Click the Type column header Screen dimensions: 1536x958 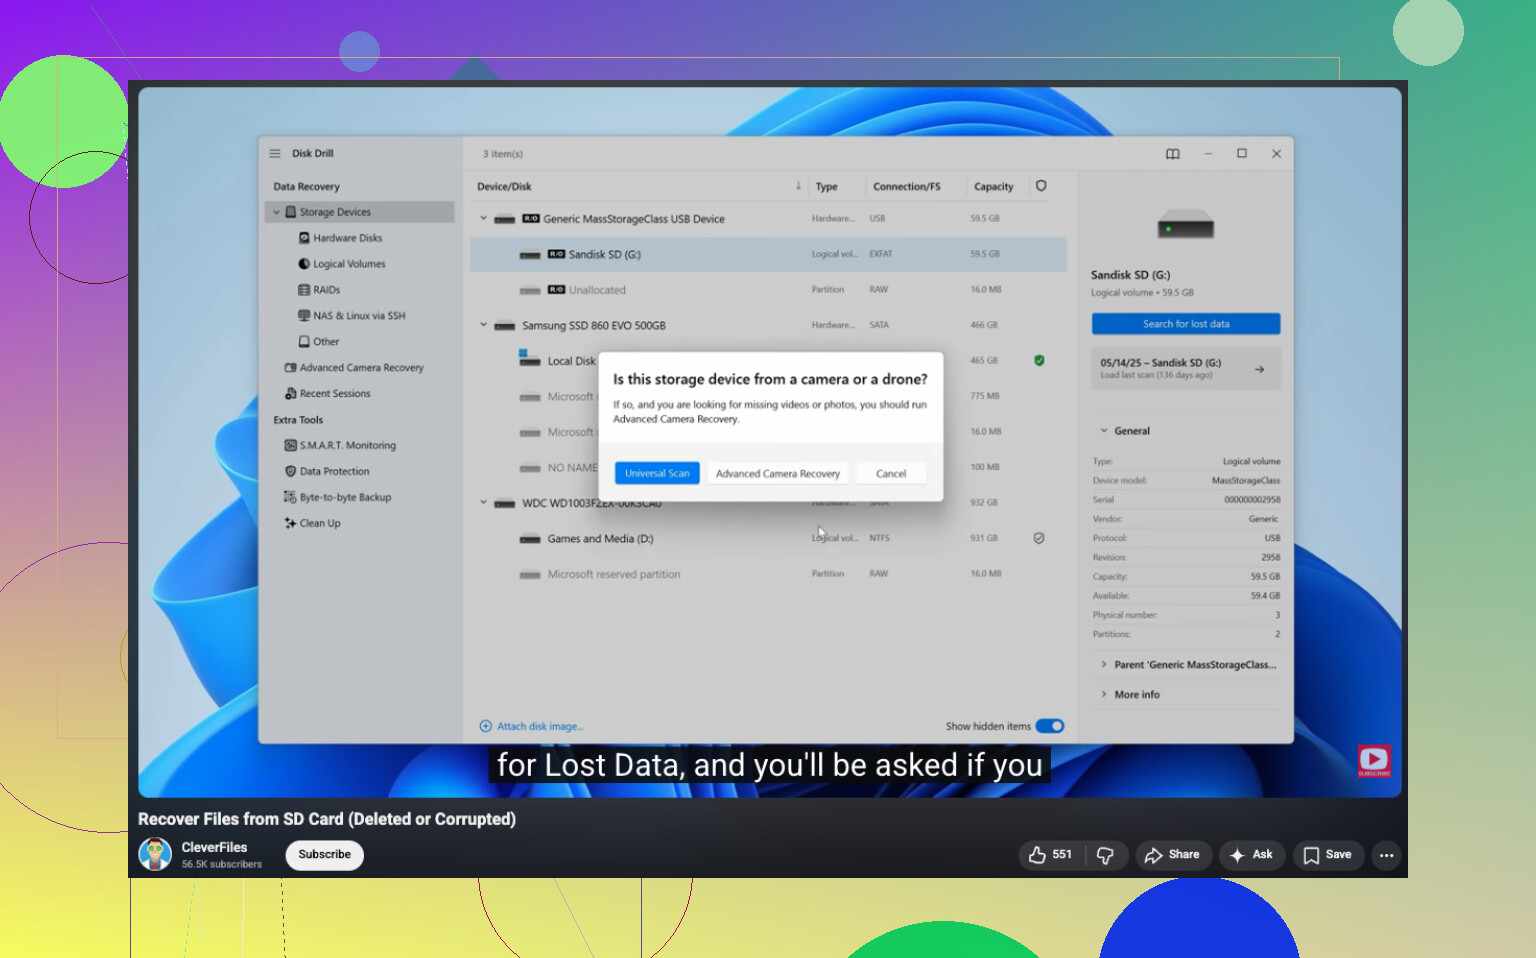(827, 187)
